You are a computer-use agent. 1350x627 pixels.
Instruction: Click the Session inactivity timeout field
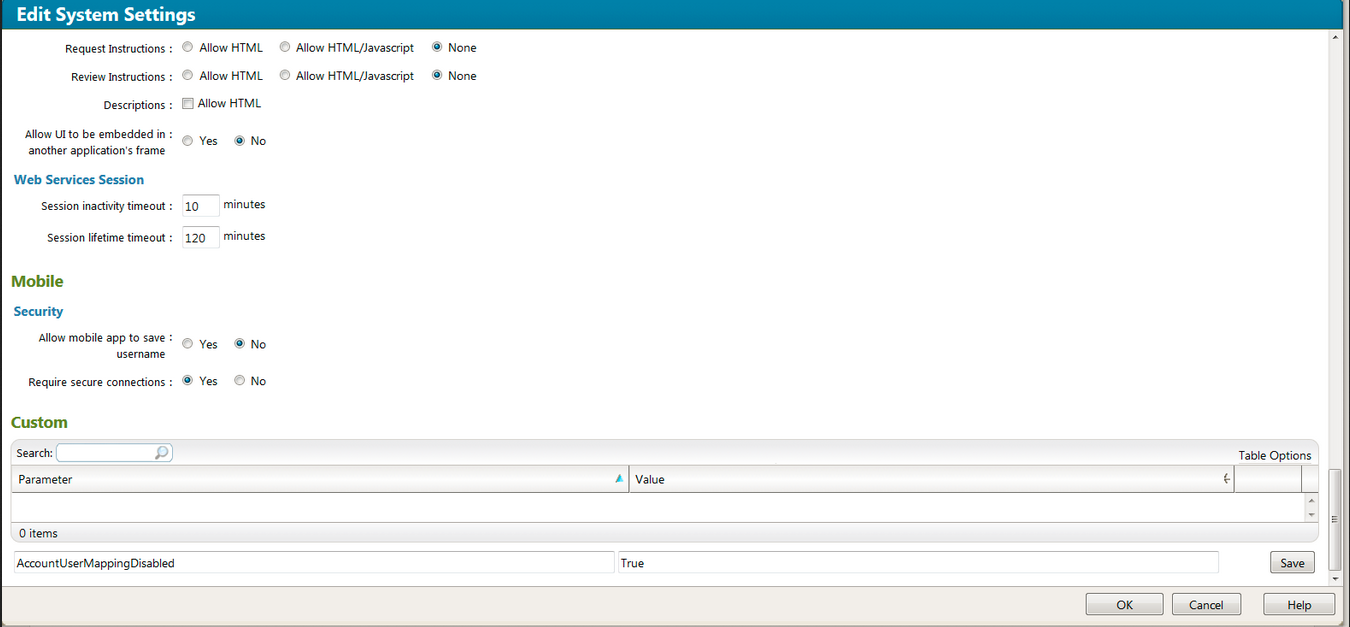(x=200, y=206)
